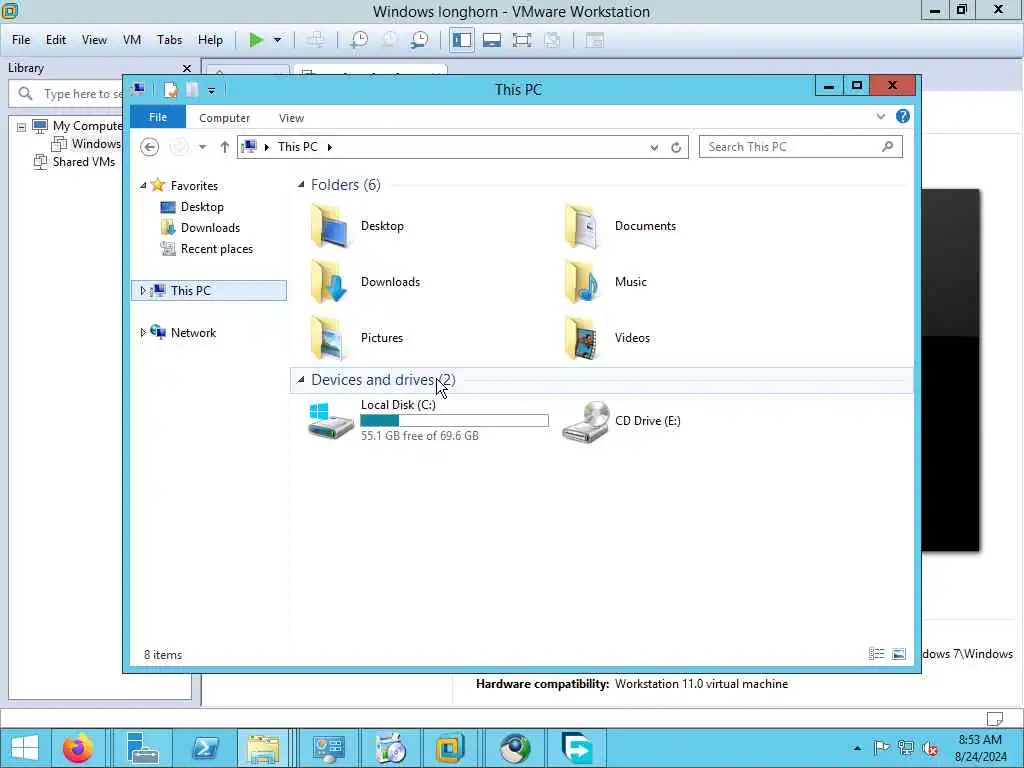This screenshot has width=1024, height=768.
Task: Open VMware Help menu
Action: 210,40
